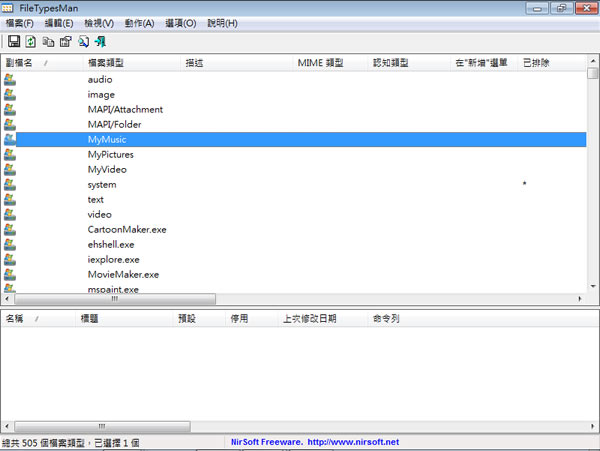Click the icon beside the text row
Viewport: 600px width, 451px height.
(10, 199)
